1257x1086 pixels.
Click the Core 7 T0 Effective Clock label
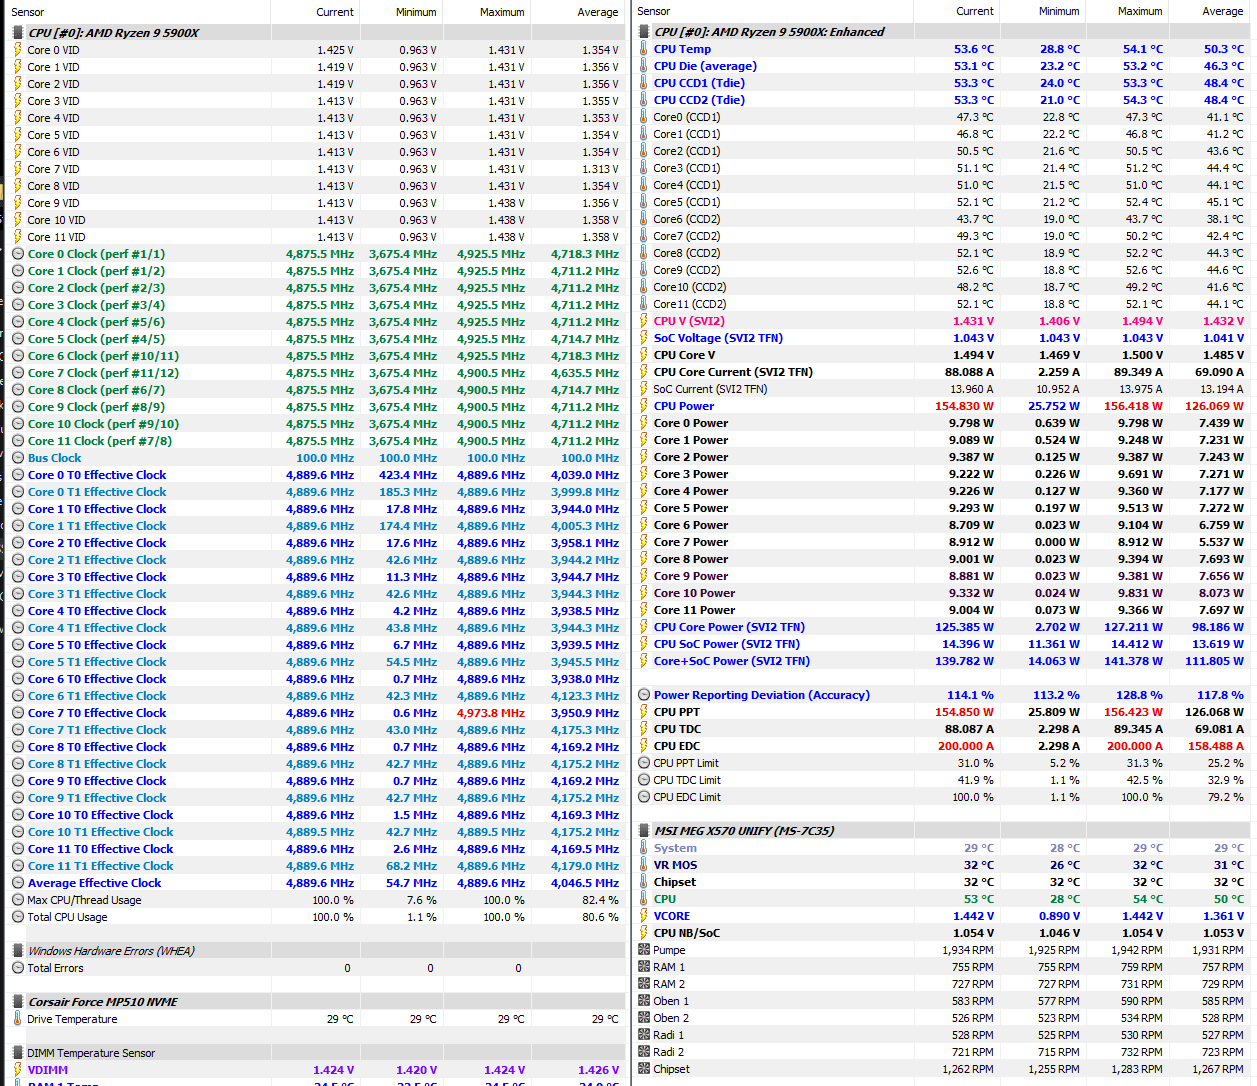(x=97, y=713)
